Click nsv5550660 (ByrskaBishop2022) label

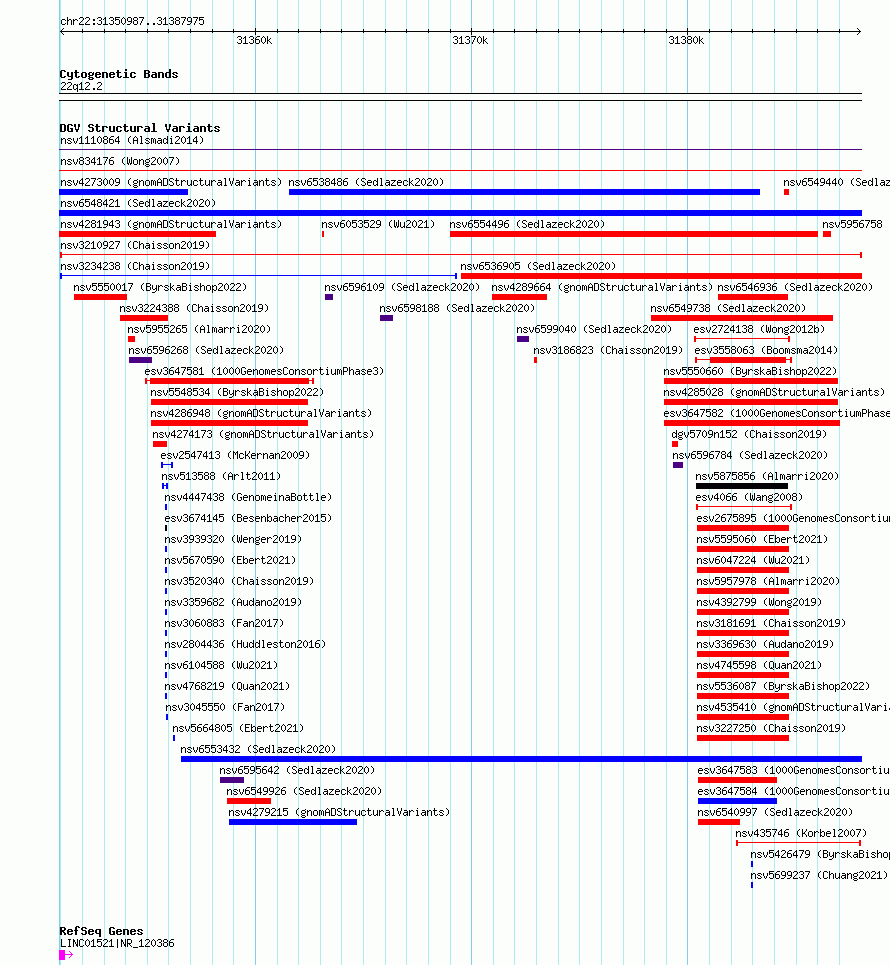(750, 371)
